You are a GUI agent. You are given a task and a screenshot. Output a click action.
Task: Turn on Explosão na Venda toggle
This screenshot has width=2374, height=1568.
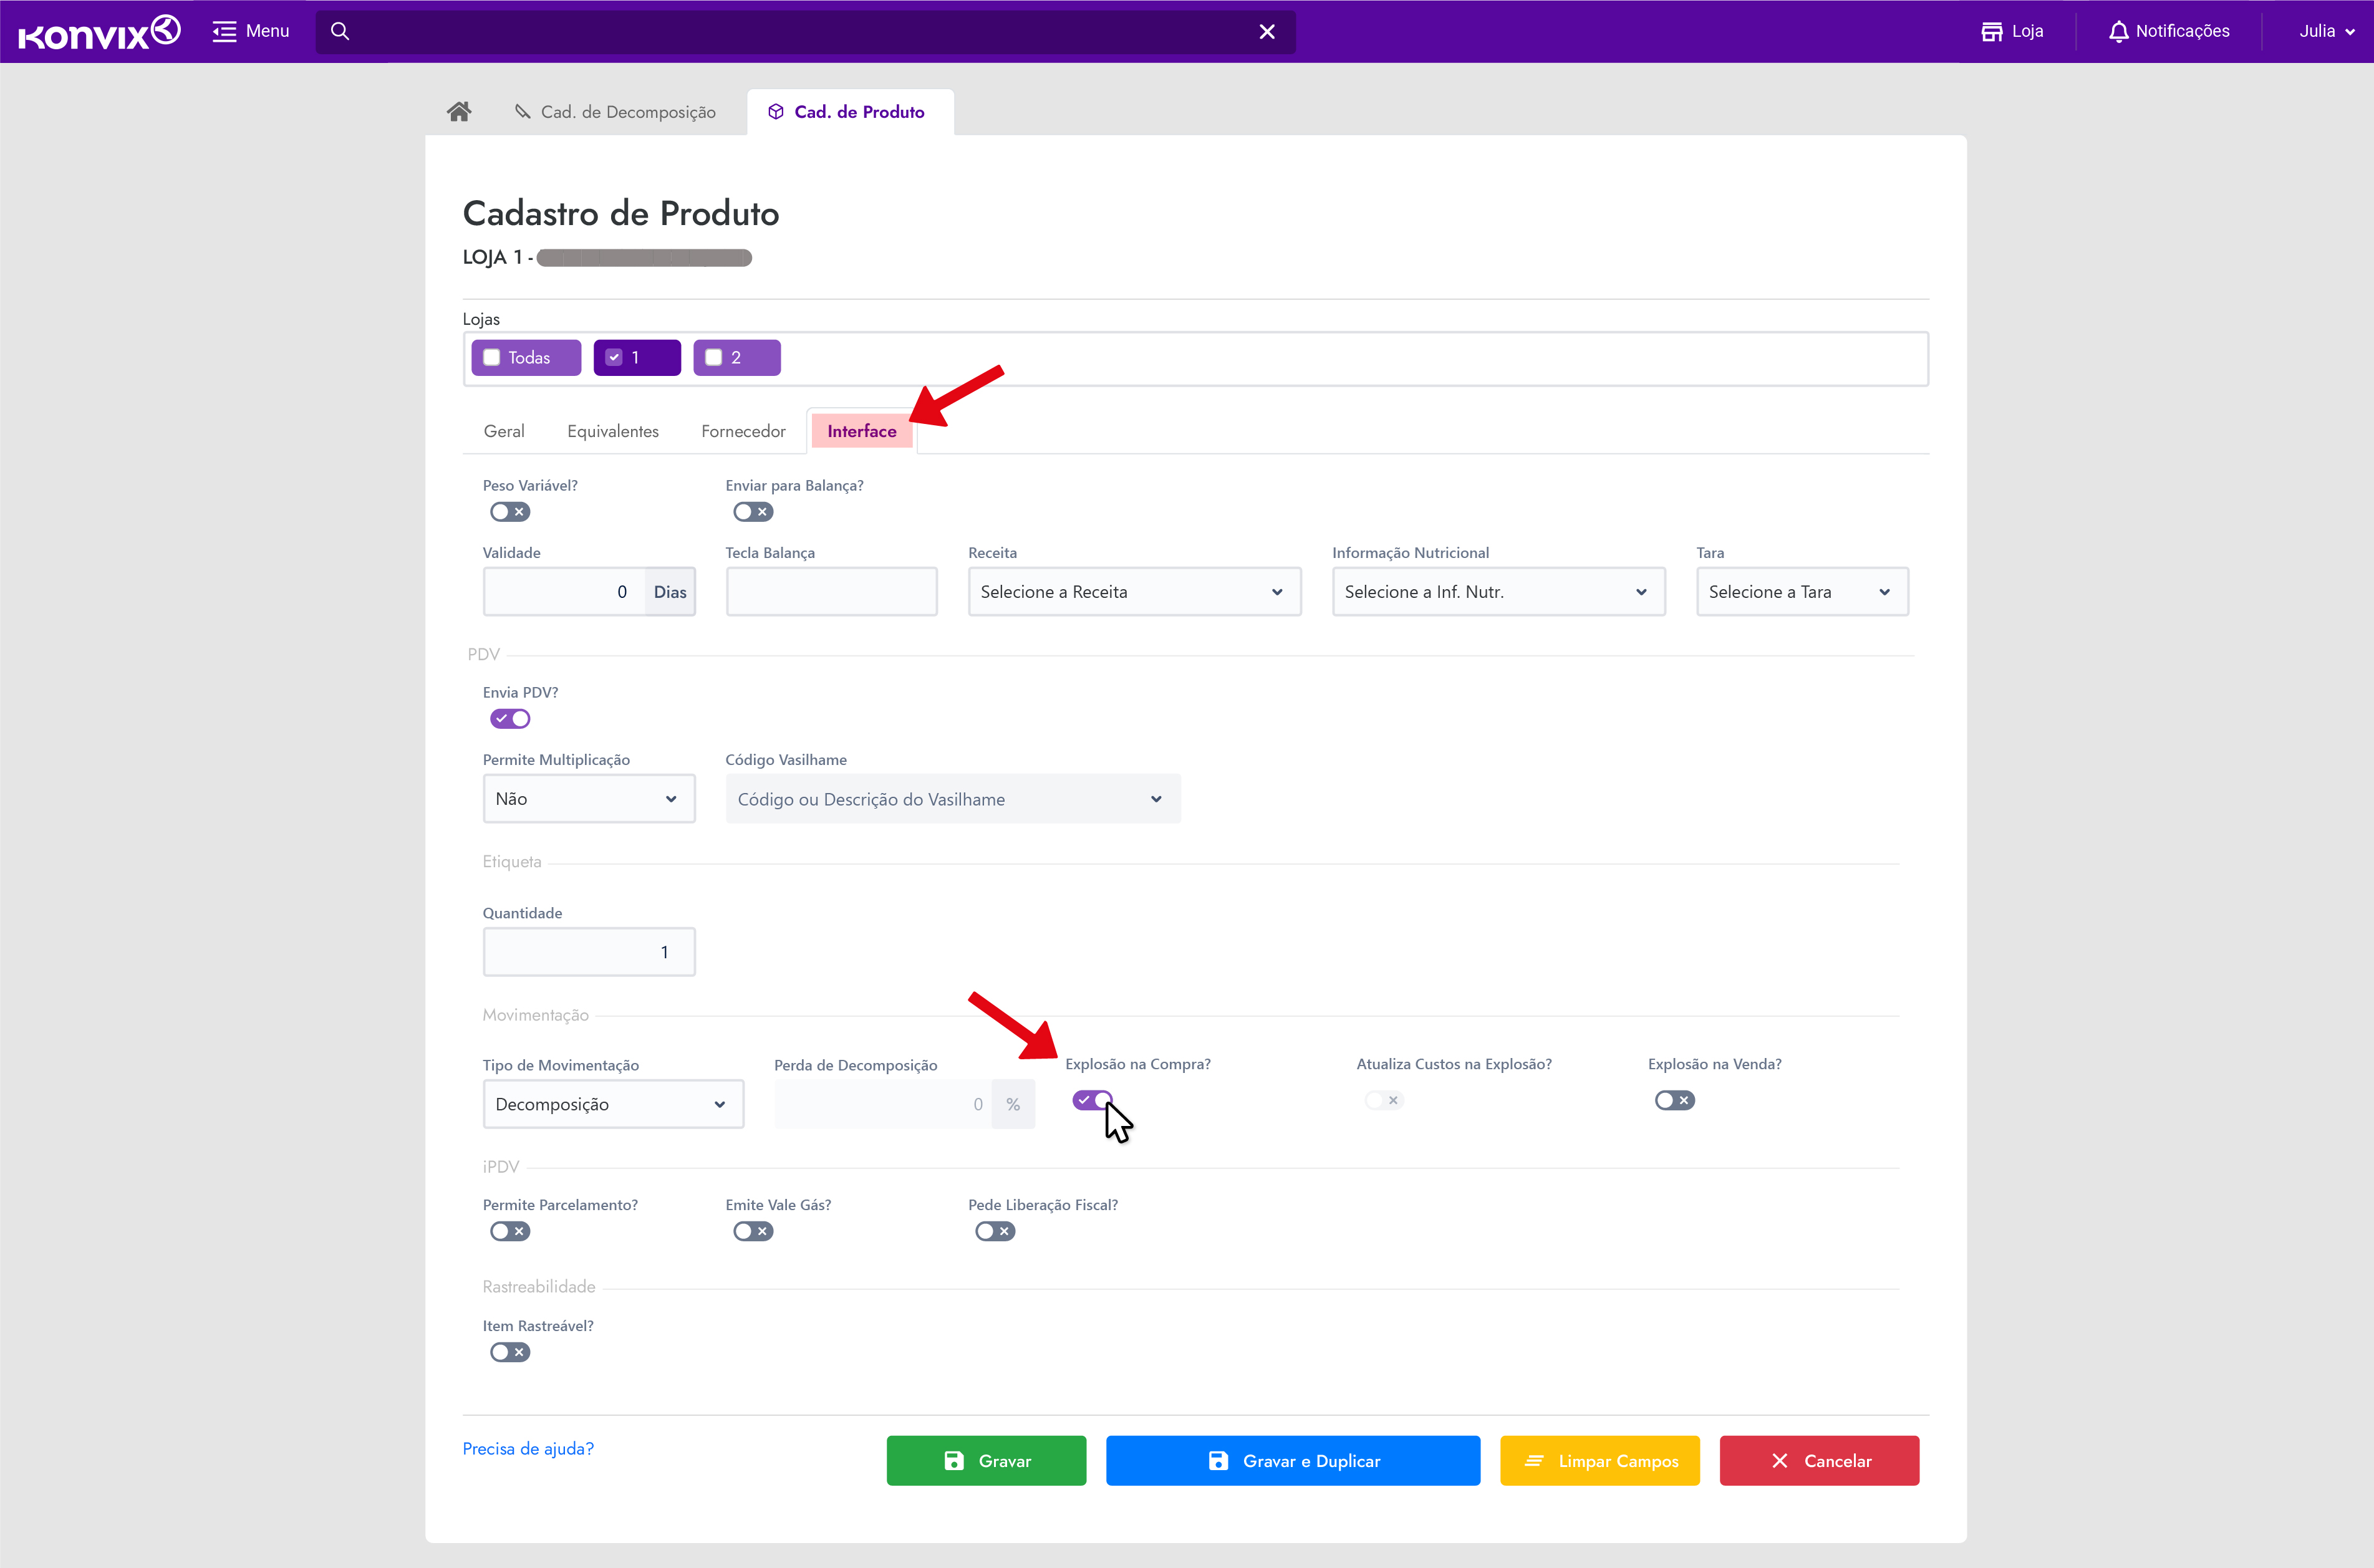coord(1674,1100)
